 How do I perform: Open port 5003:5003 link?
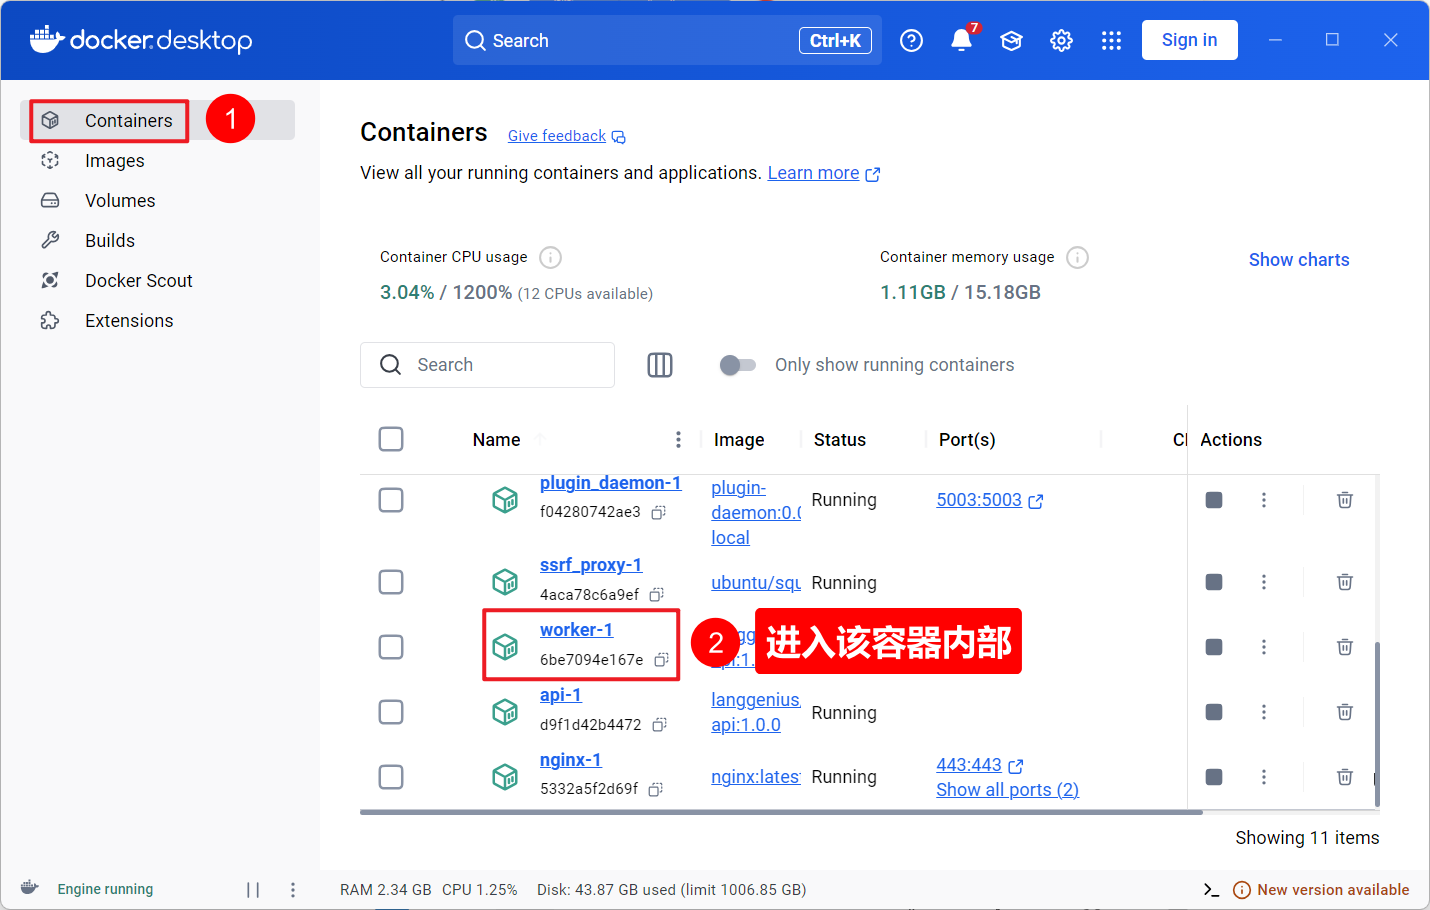(x=989, y=500)
